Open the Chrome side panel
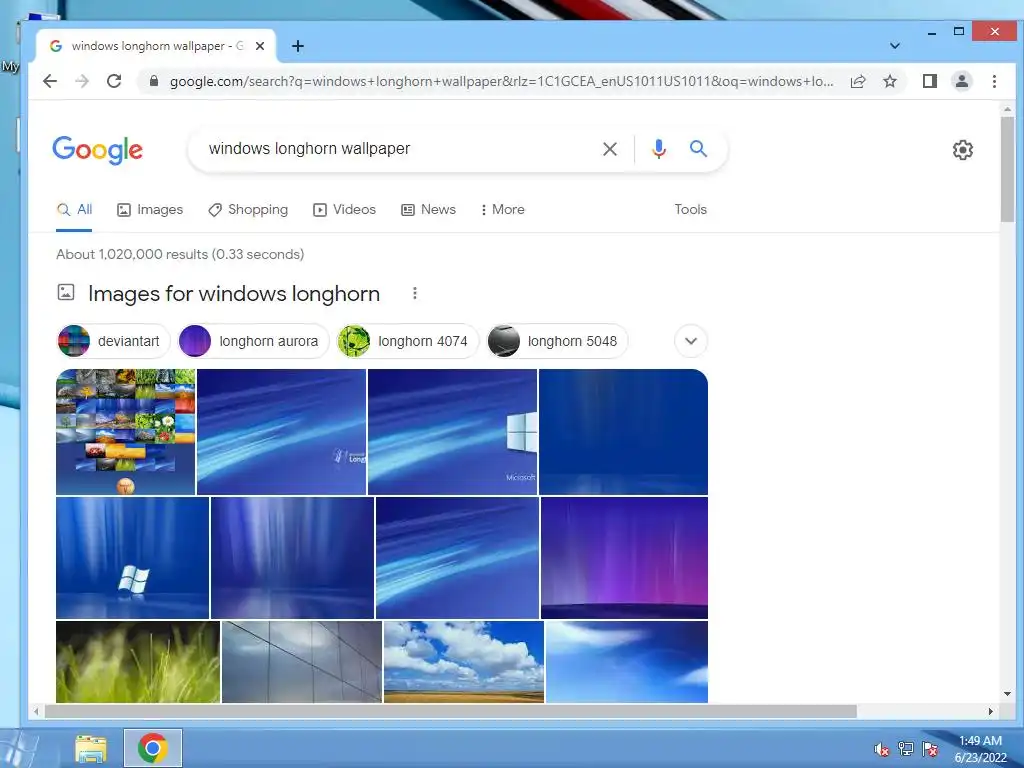The width and height of the screenshot is (1024, 768). (x=929, y=81)
